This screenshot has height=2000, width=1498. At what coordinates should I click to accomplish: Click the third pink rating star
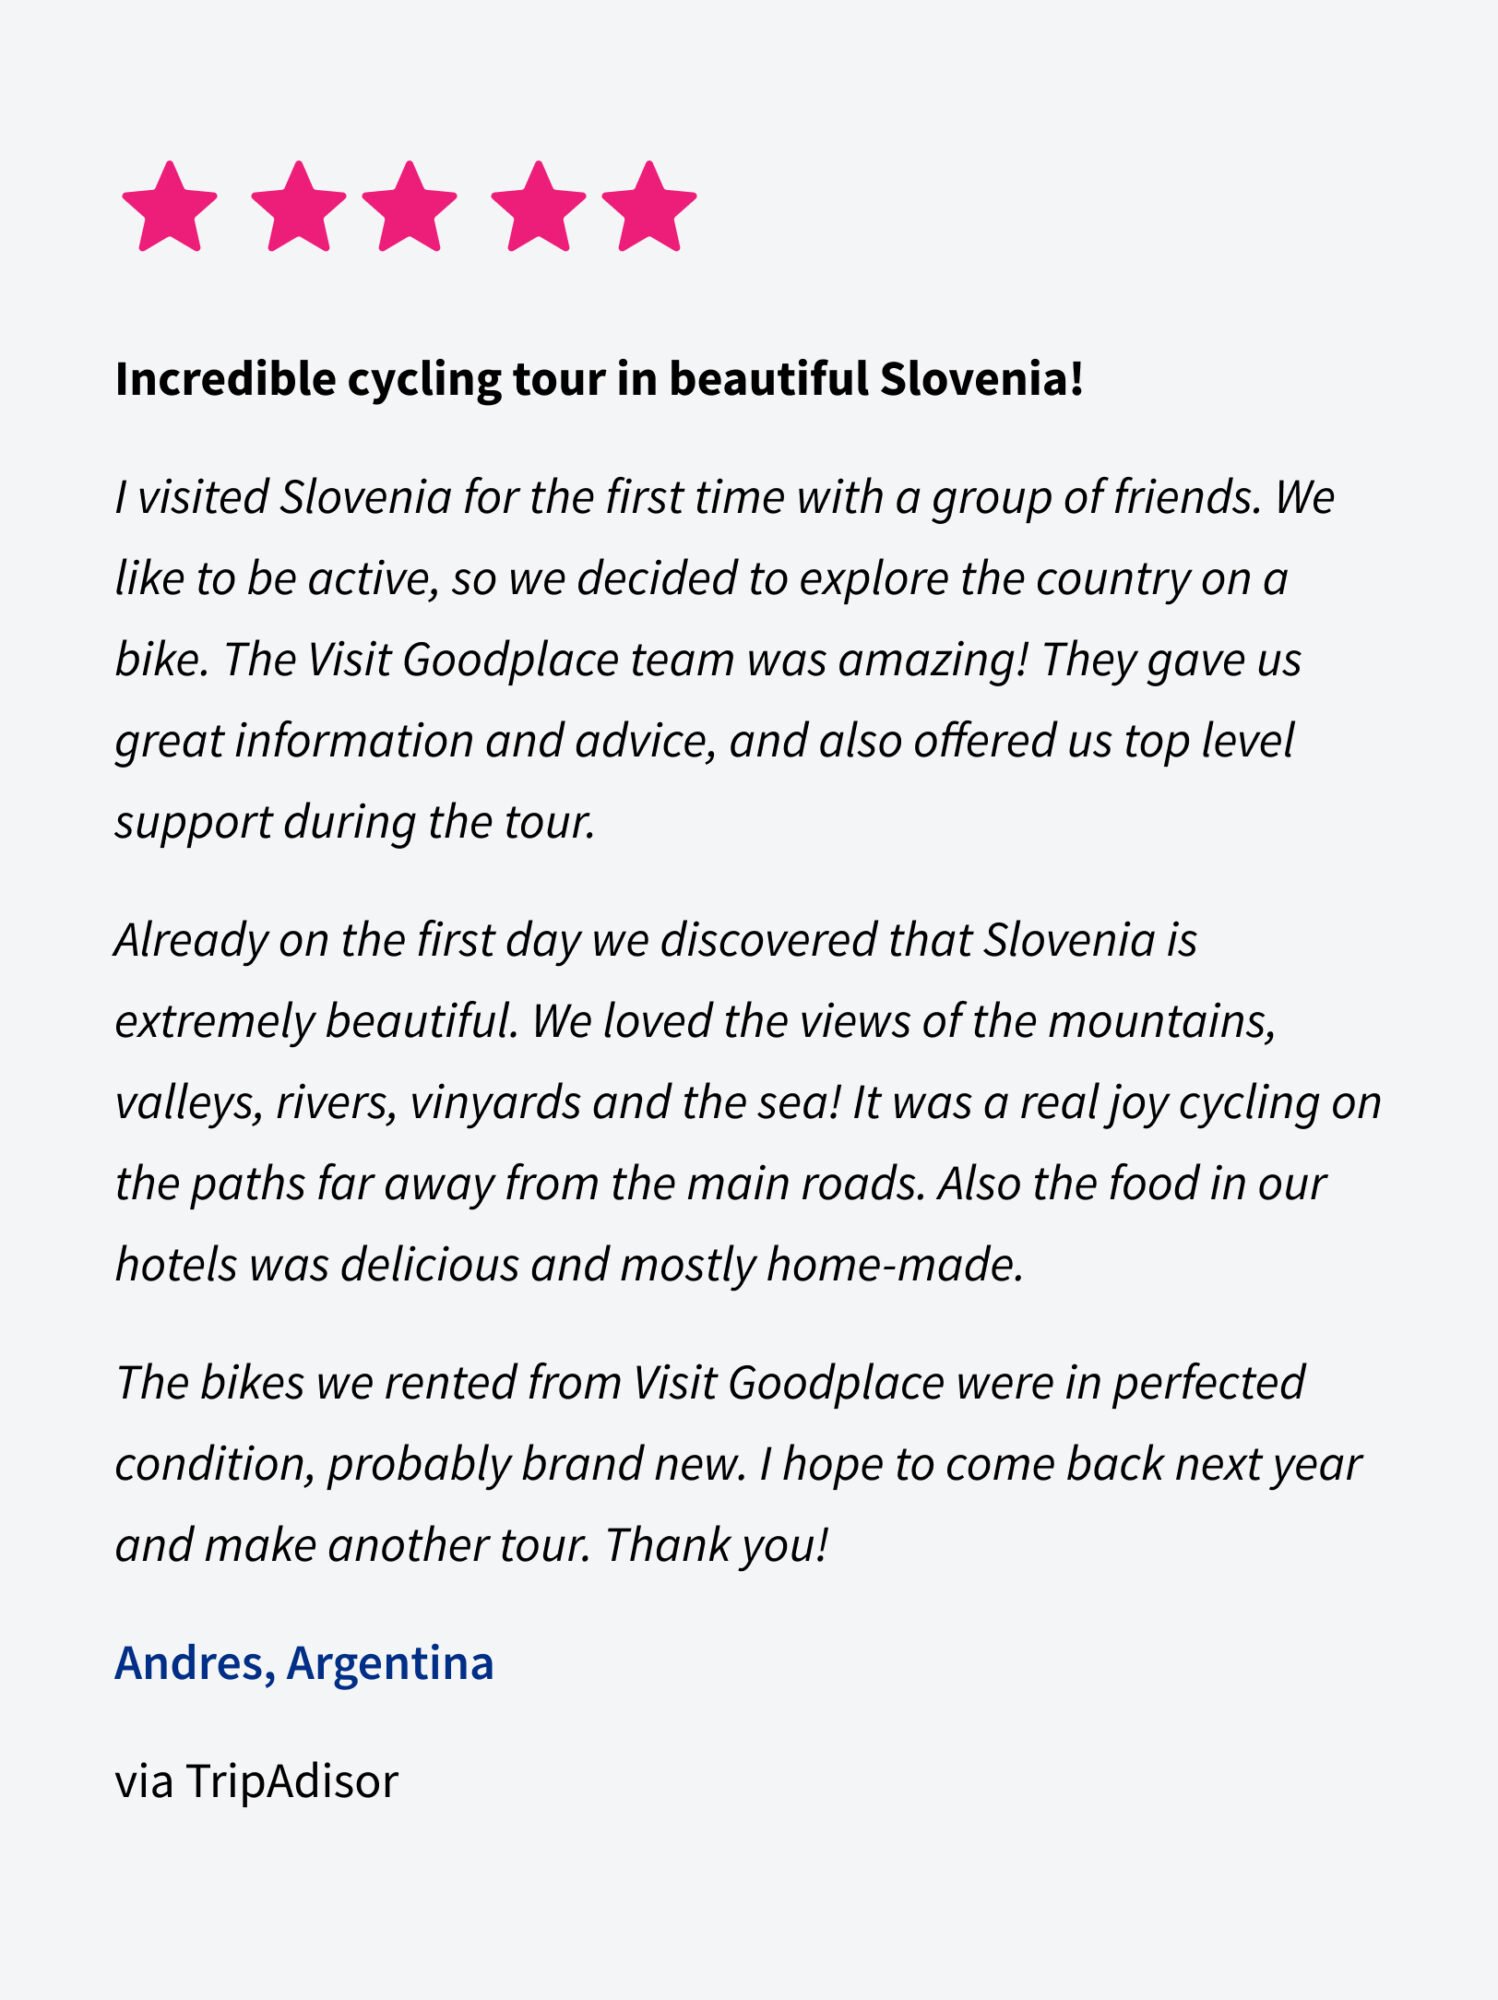(409, 206)
